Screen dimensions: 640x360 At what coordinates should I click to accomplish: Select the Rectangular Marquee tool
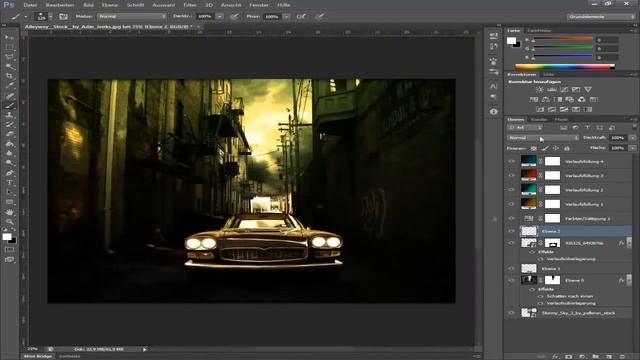coord(9,47)
